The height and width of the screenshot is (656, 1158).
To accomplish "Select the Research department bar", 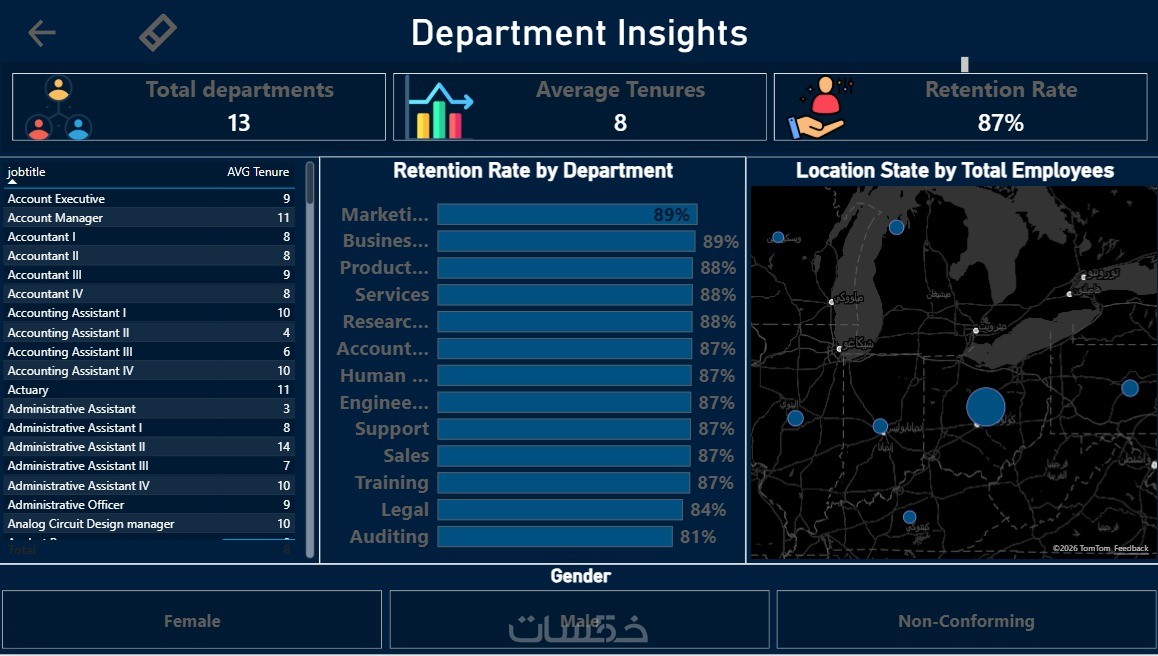I will [564, 321].
